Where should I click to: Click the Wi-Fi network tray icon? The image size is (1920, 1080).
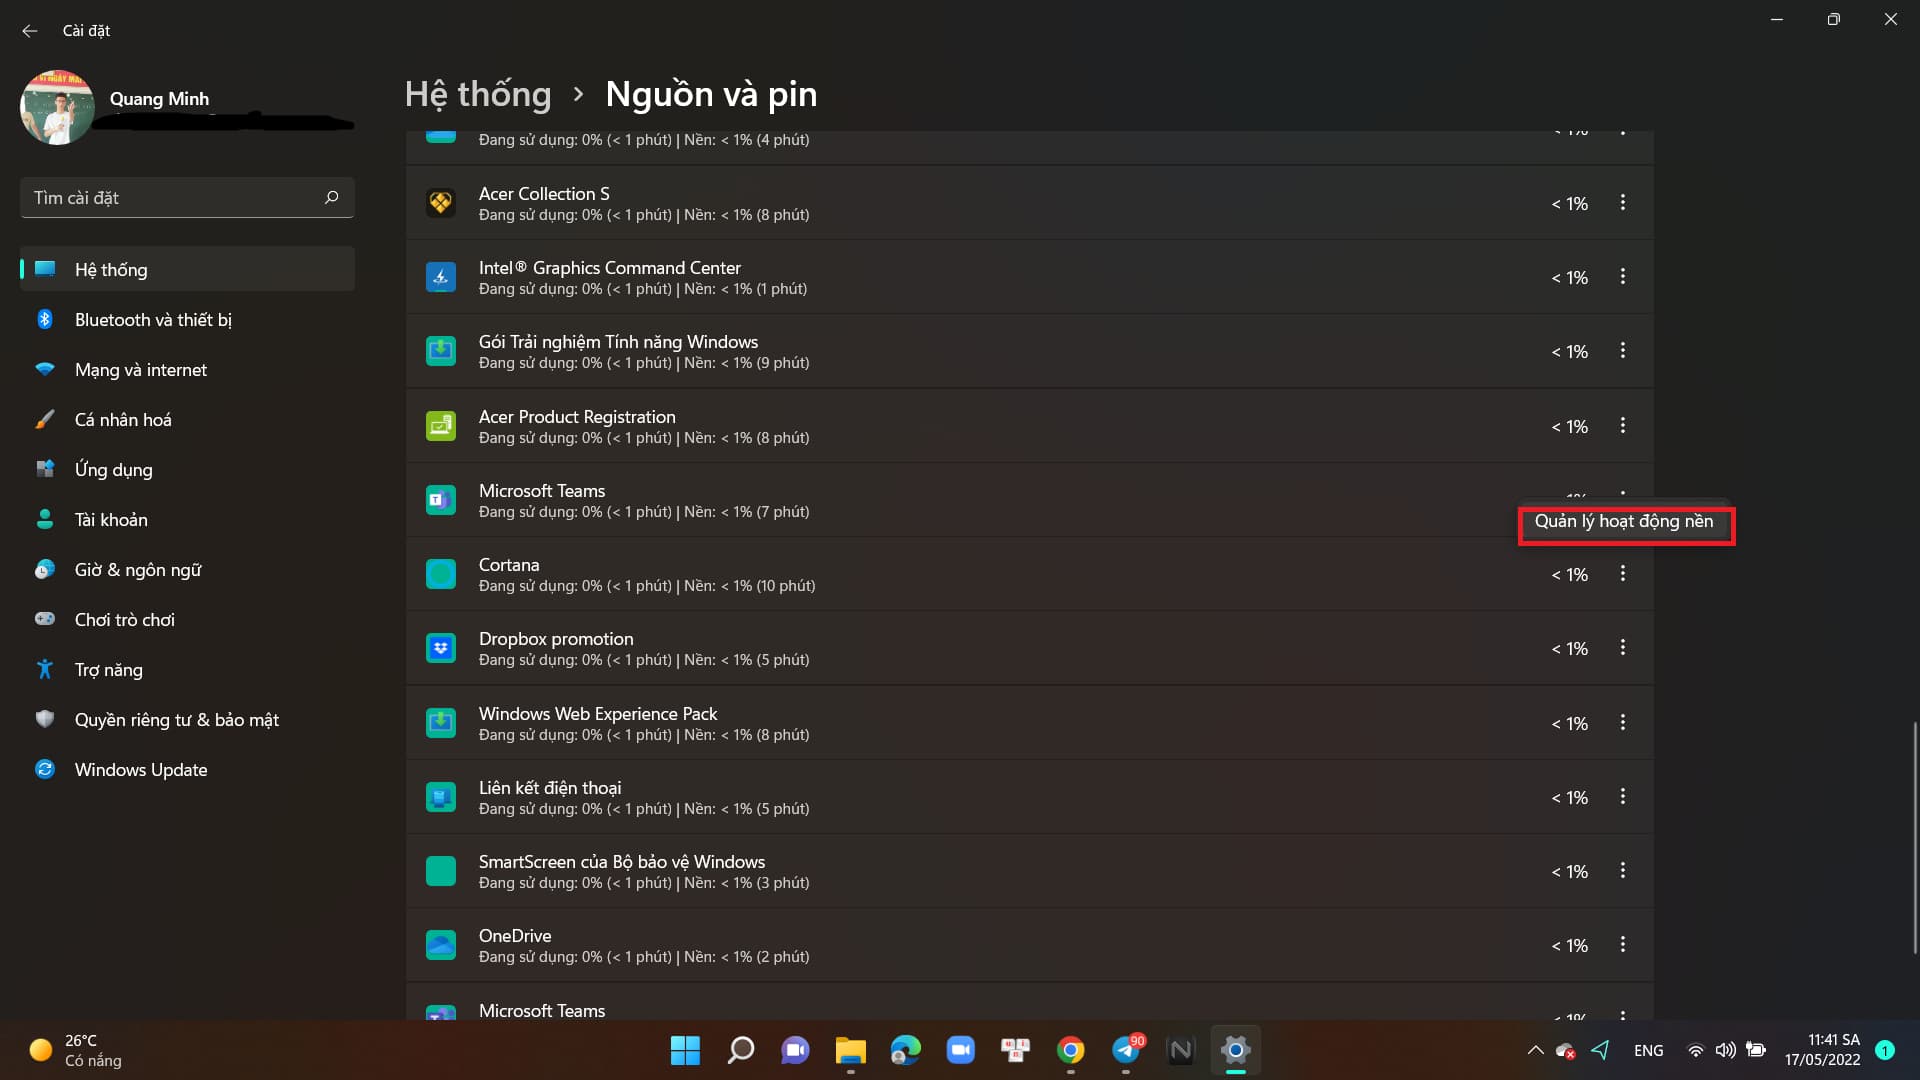(x=1696, y=1050)
